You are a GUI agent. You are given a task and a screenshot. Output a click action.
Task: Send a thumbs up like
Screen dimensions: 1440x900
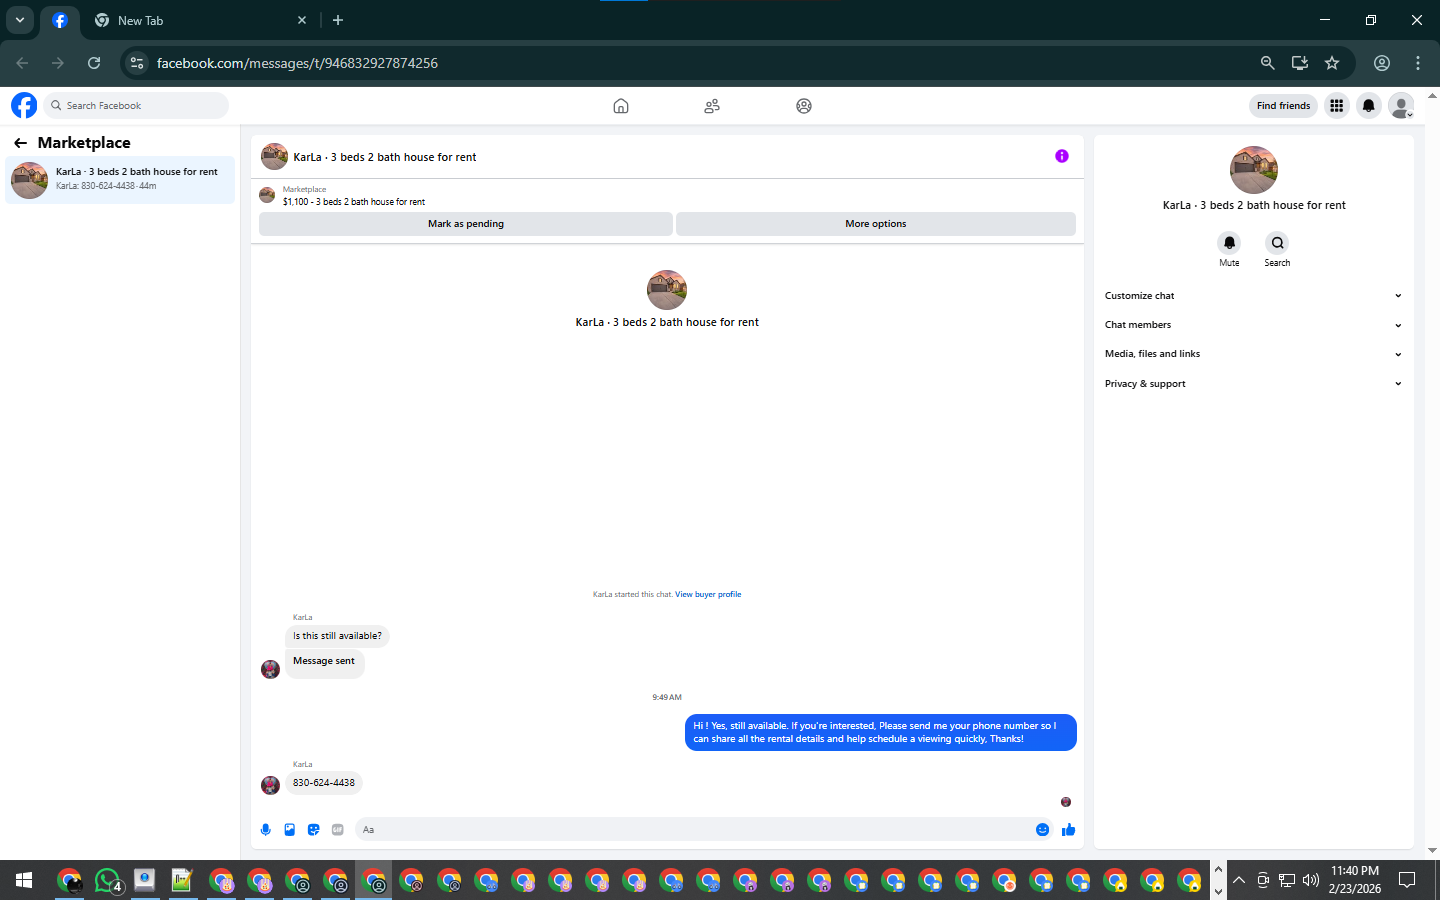point(1068,829)
